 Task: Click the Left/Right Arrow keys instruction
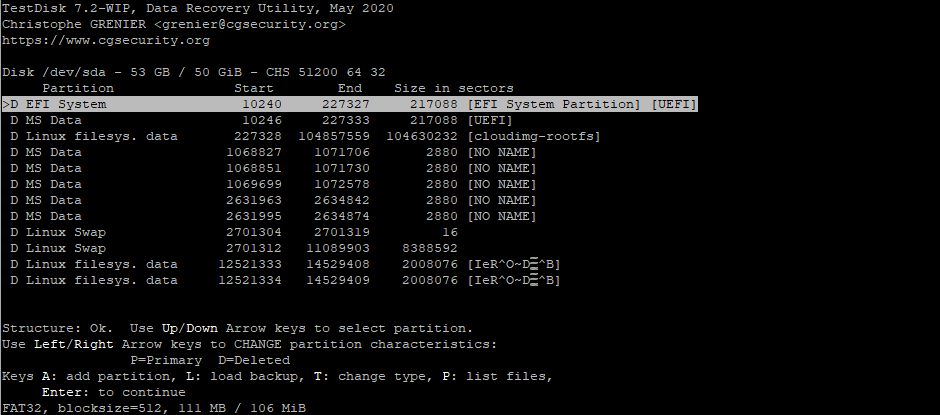(249, 344)
